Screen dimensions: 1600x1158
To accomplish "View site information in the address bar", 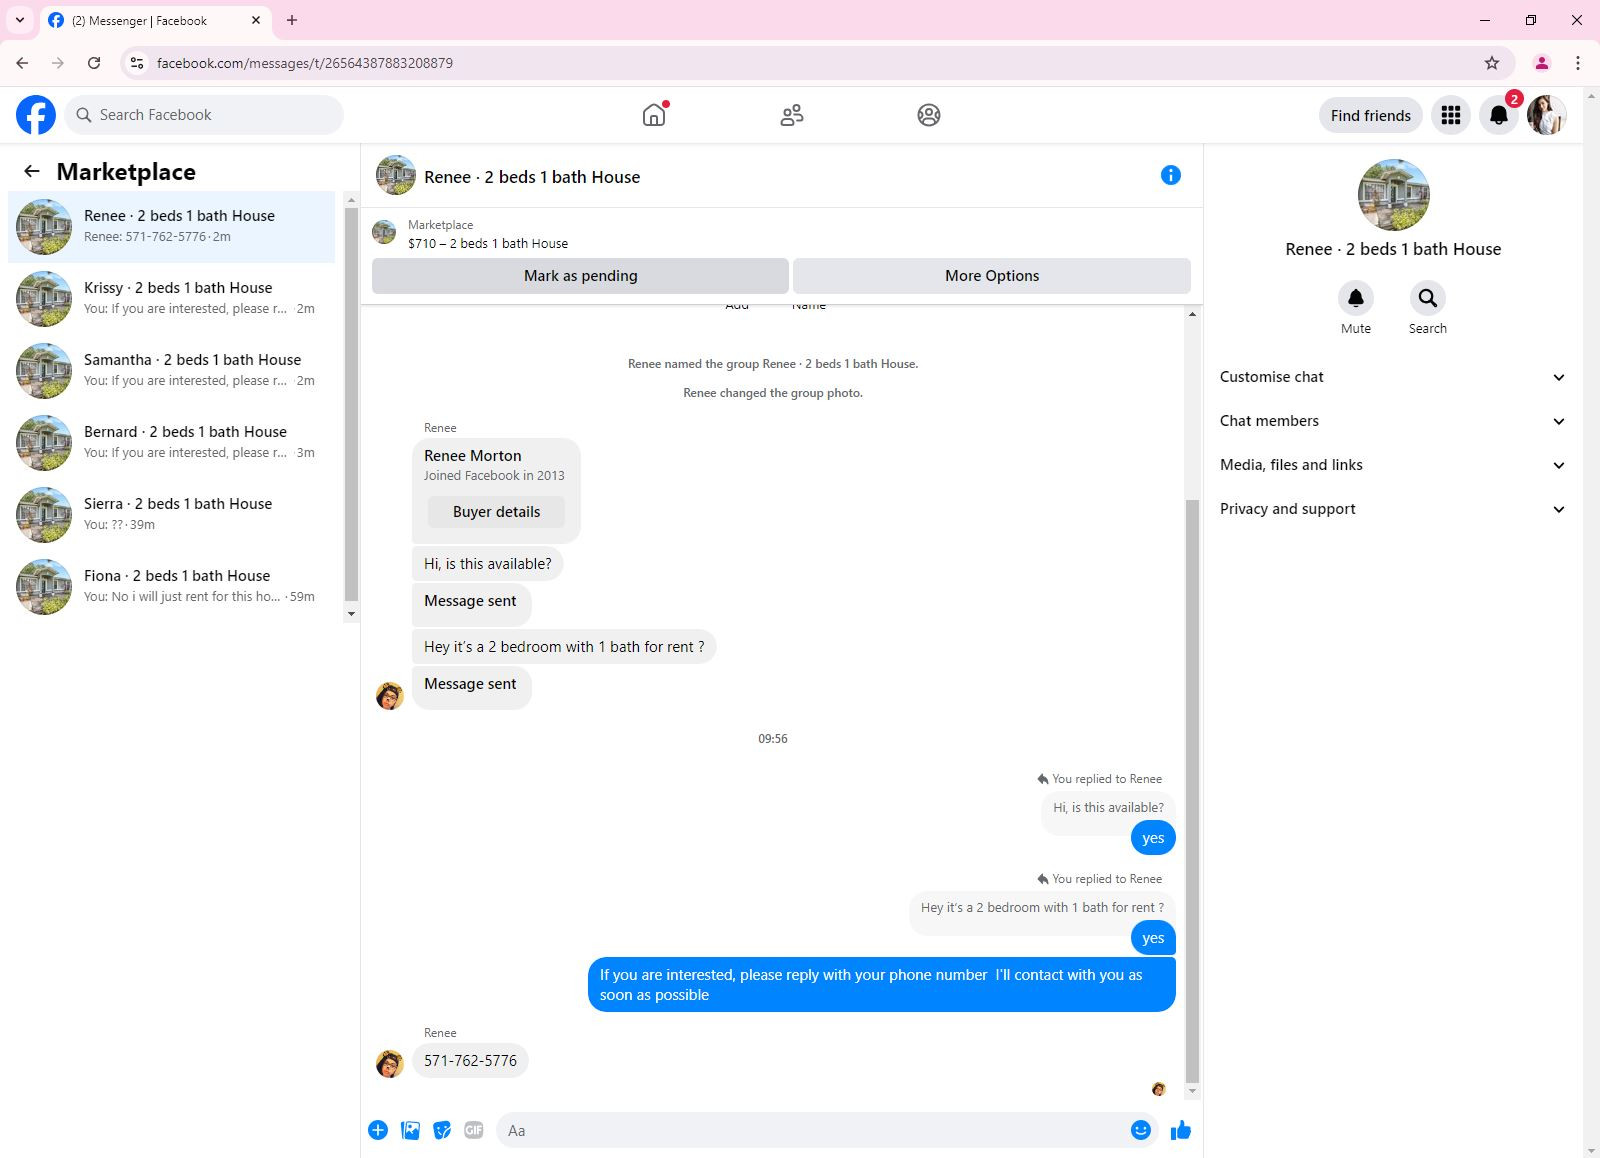I will click(137, 63).
